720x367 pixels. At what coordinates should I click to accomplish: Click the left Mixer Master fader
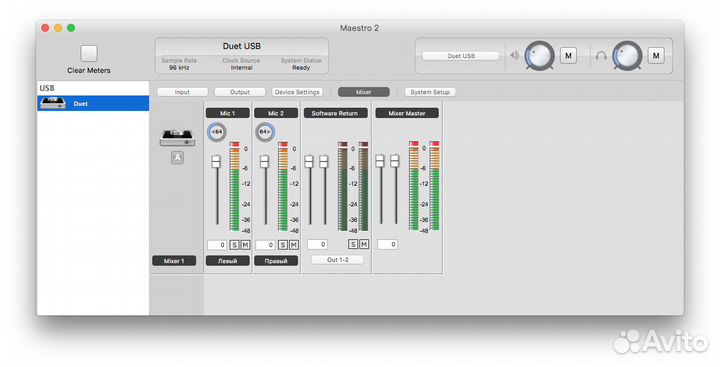tap(380, 161)
